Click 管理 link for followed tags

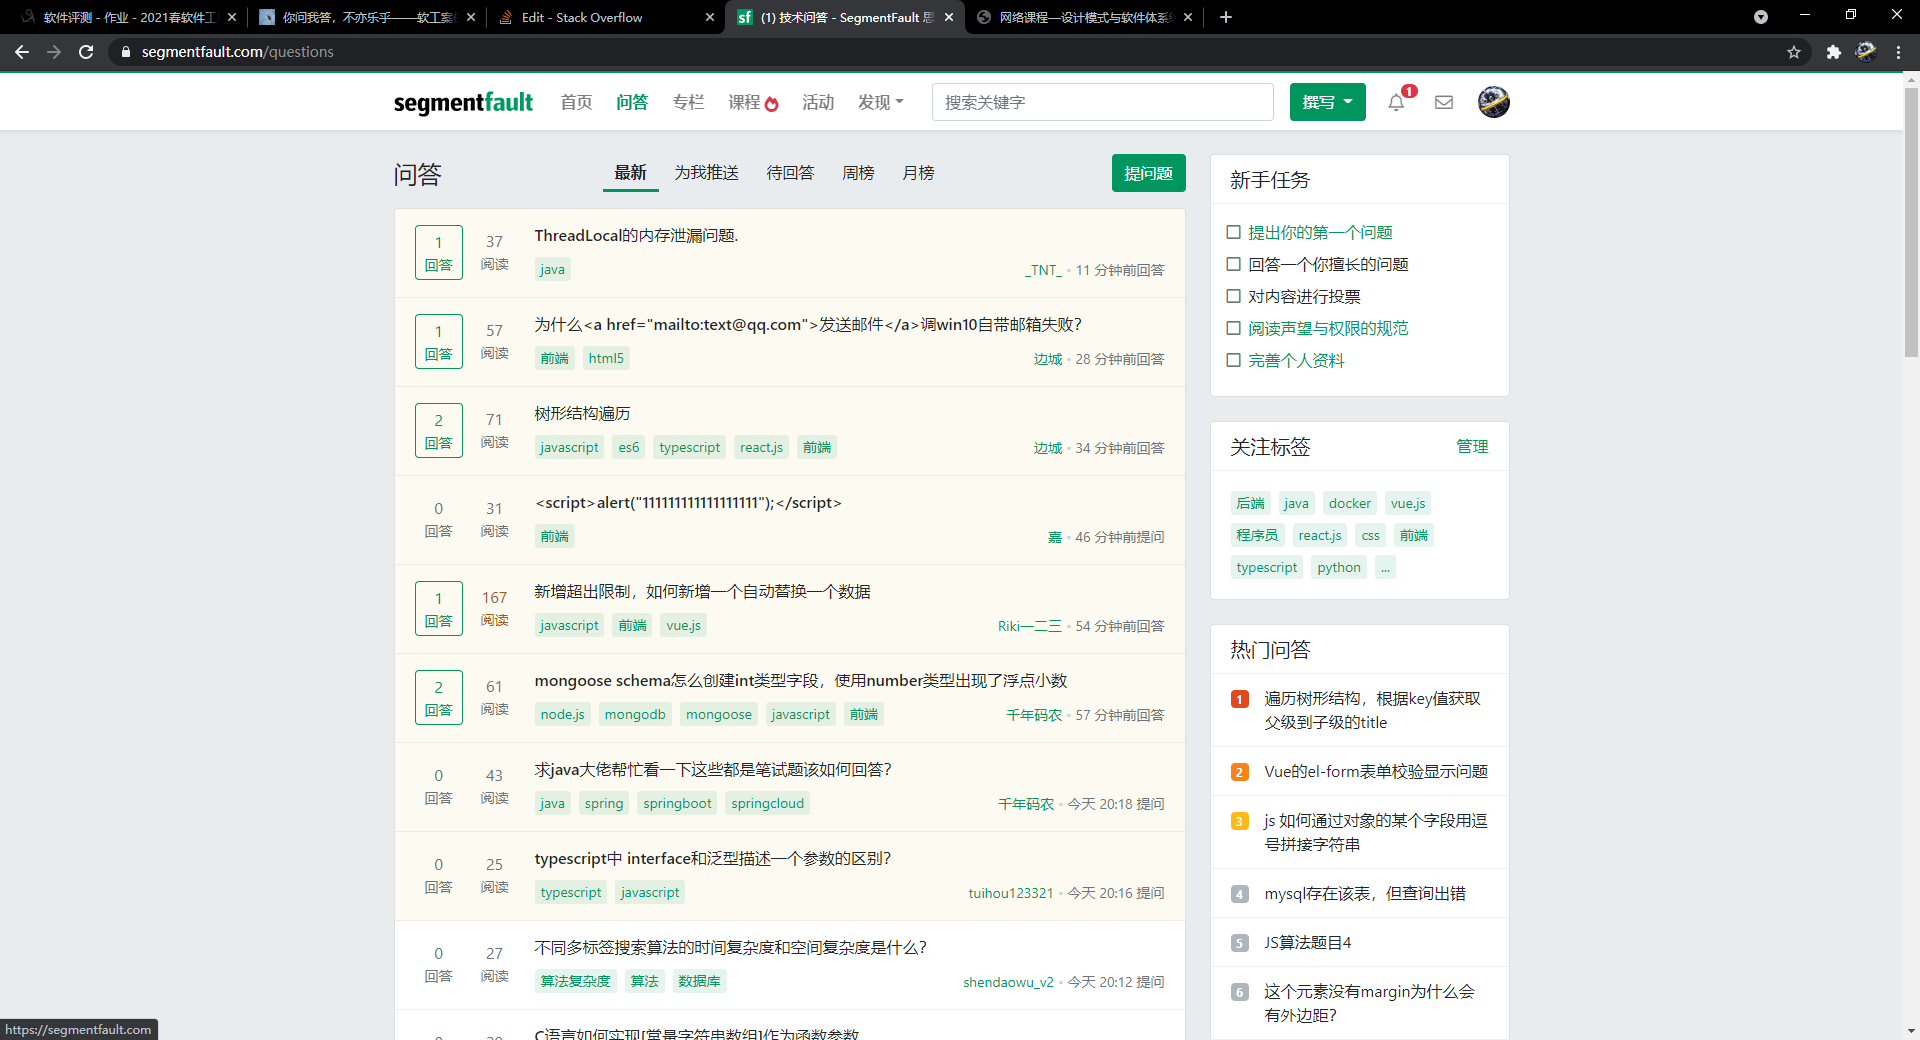1472,447
